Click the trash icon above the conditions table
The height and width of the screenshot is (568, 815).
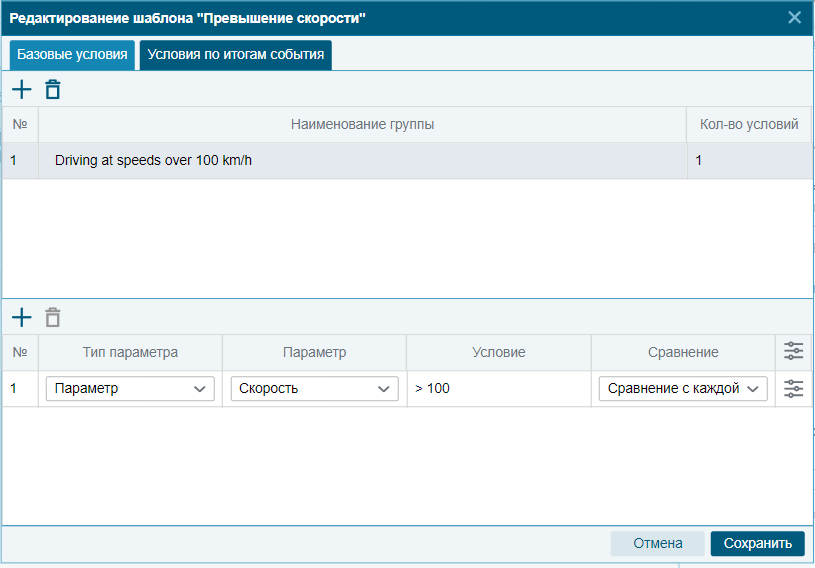53,318
